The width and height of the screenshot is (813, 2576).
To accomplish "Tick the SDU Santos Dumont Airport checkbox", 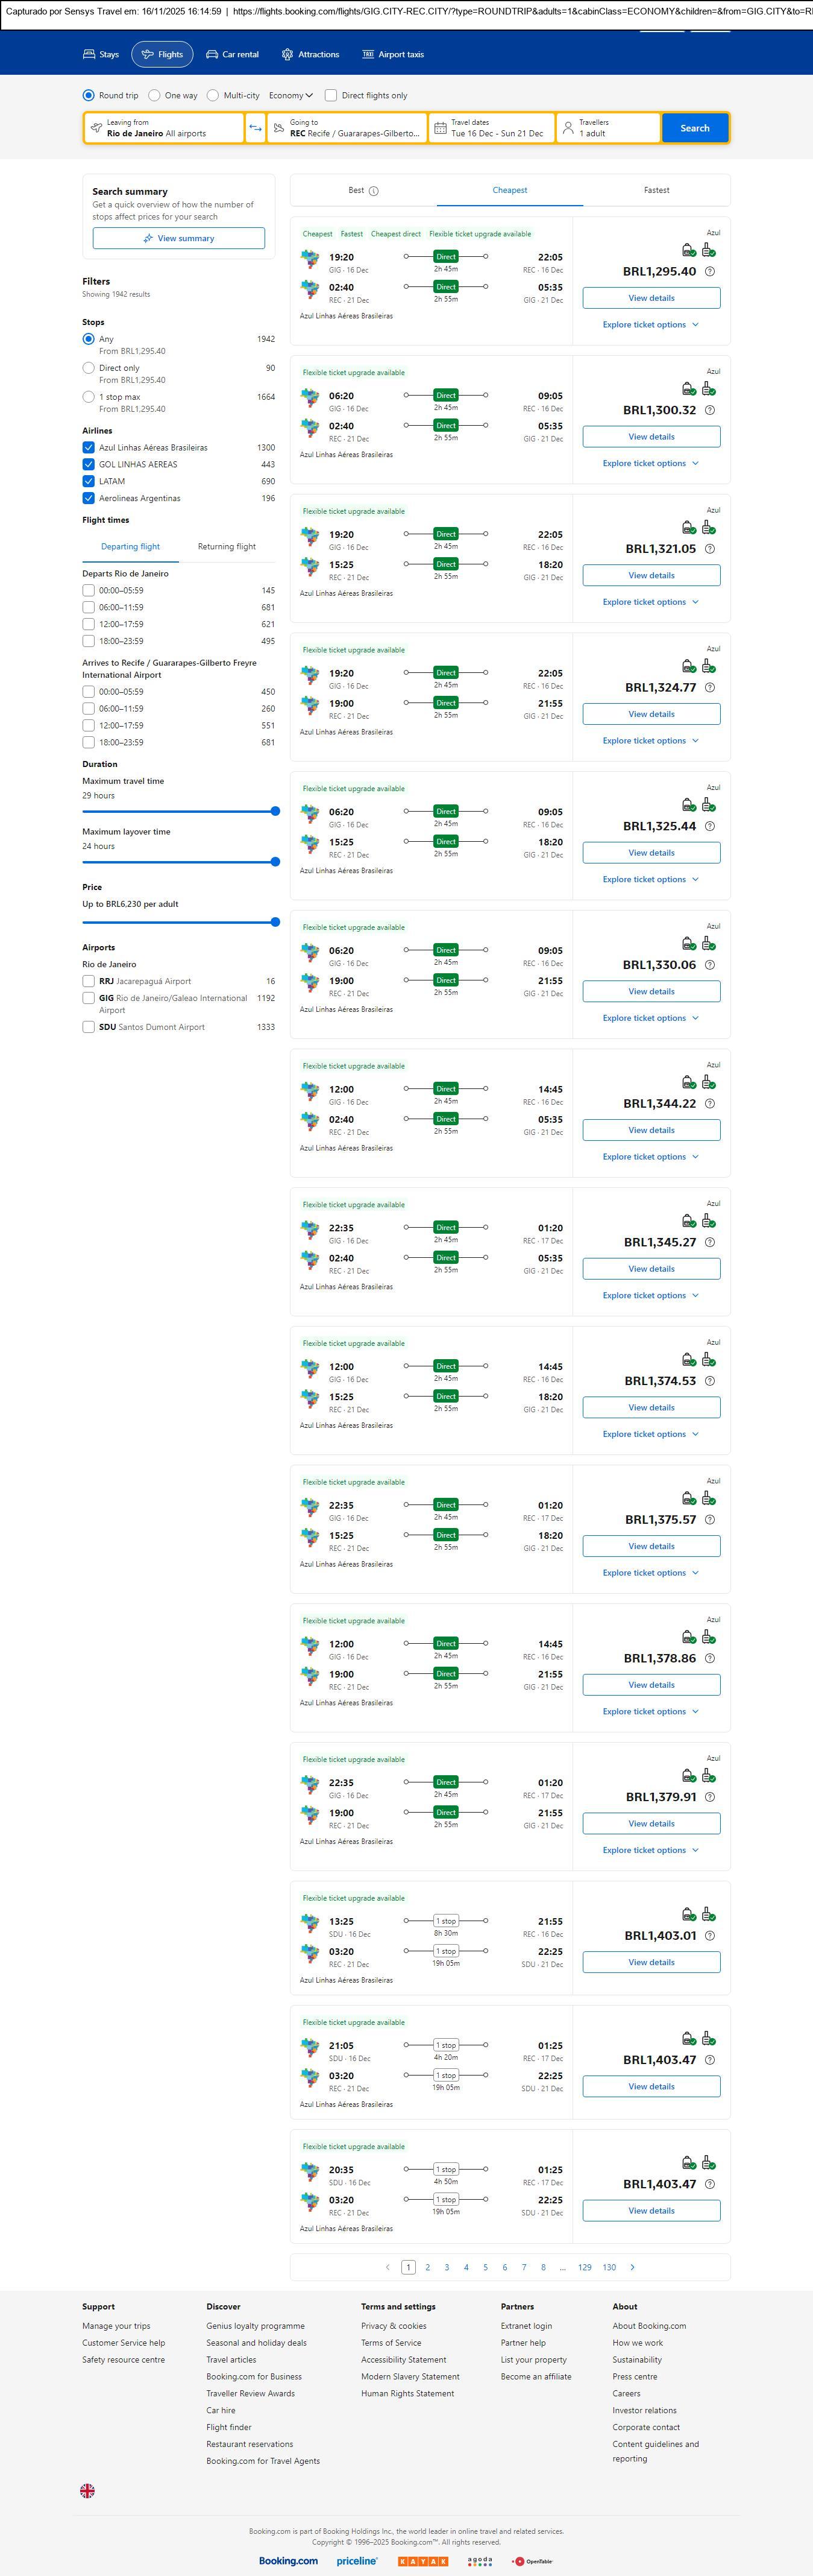I will point(89,1027).
